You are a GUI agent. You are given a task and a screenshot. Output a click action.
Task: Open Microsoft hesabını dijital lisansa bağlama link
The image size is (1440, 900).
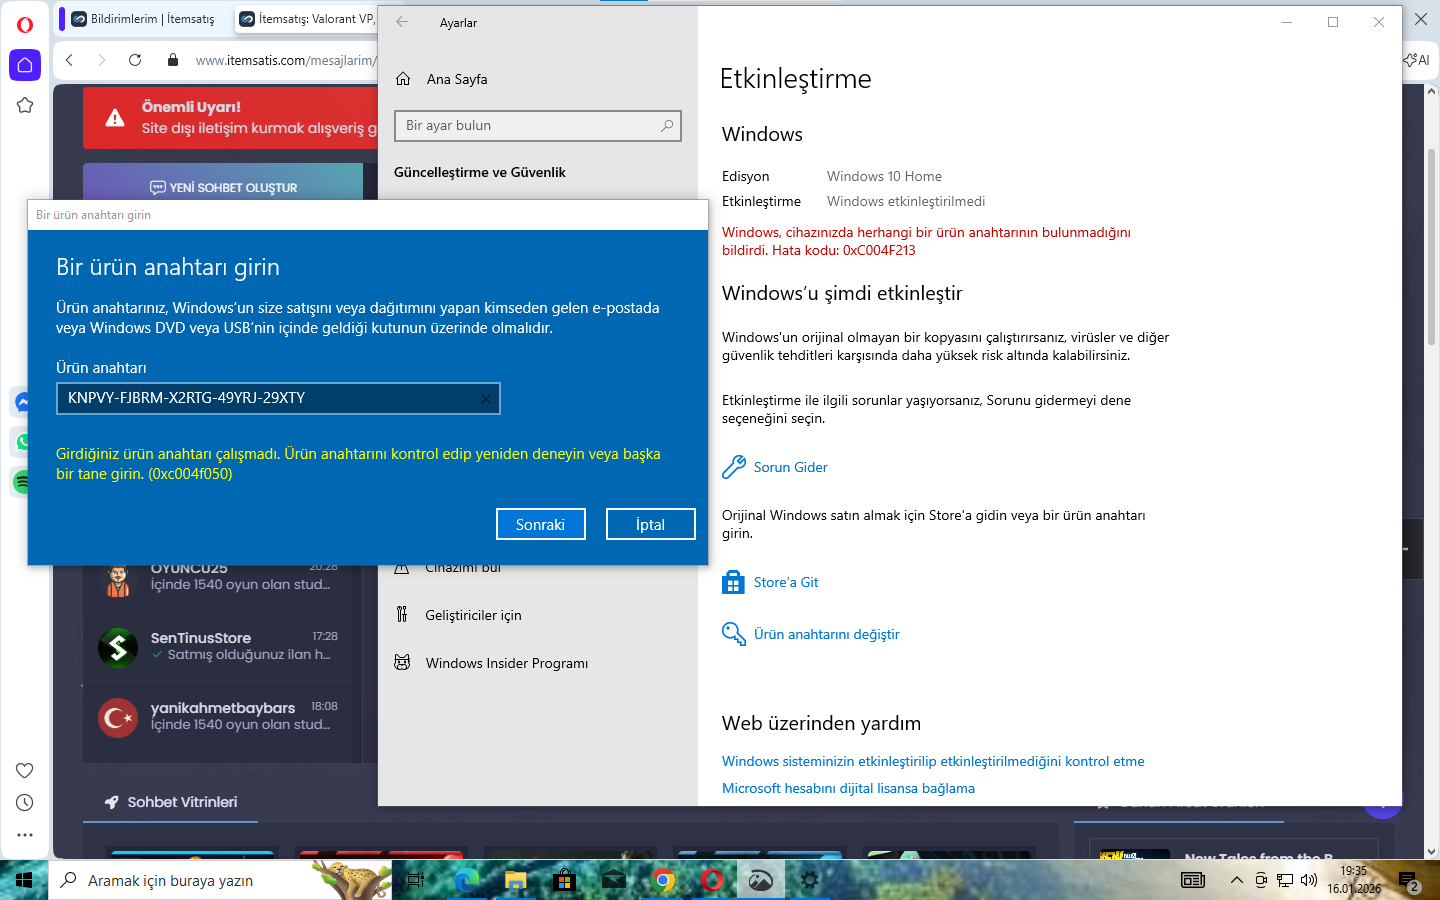(848, 788)
